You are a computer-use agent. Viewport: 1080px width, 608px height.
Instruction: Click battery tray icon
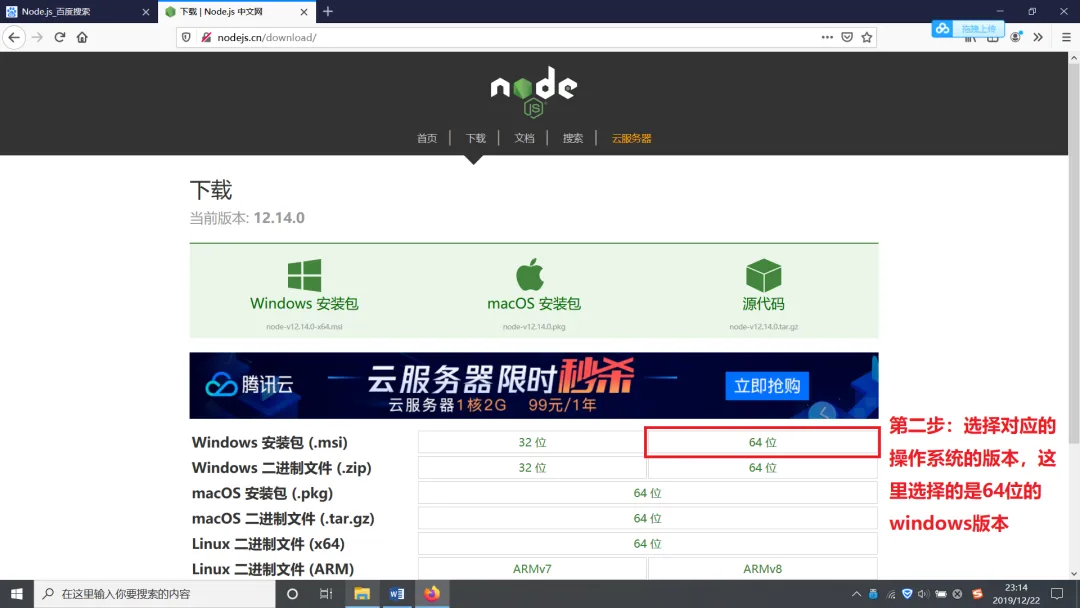click(x=941, y=594)
